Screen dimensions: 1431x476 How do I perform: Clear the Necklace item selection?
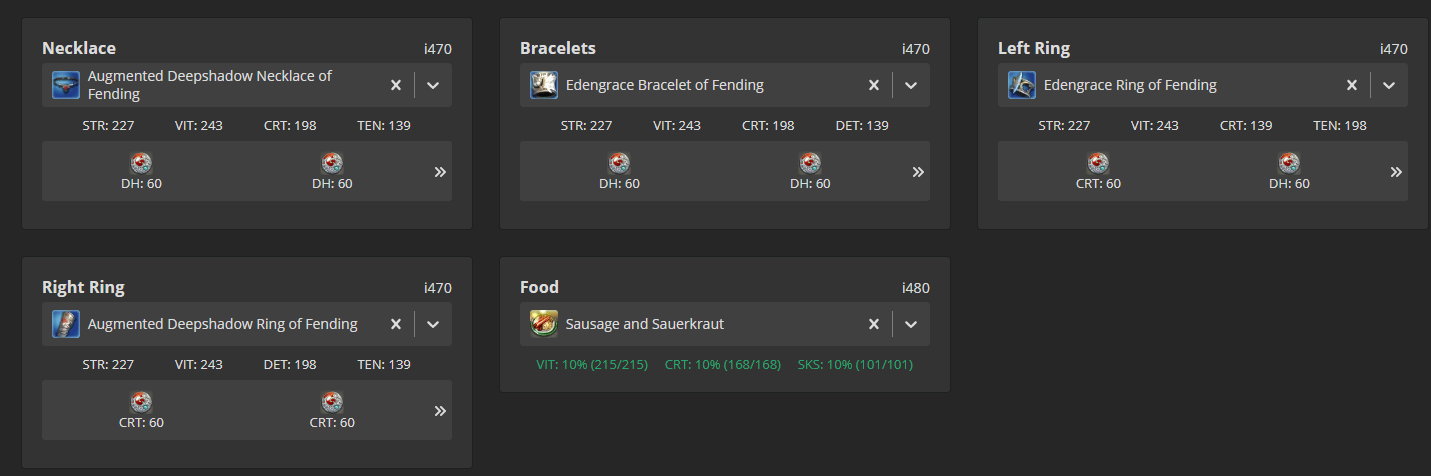tap(395, 85)
